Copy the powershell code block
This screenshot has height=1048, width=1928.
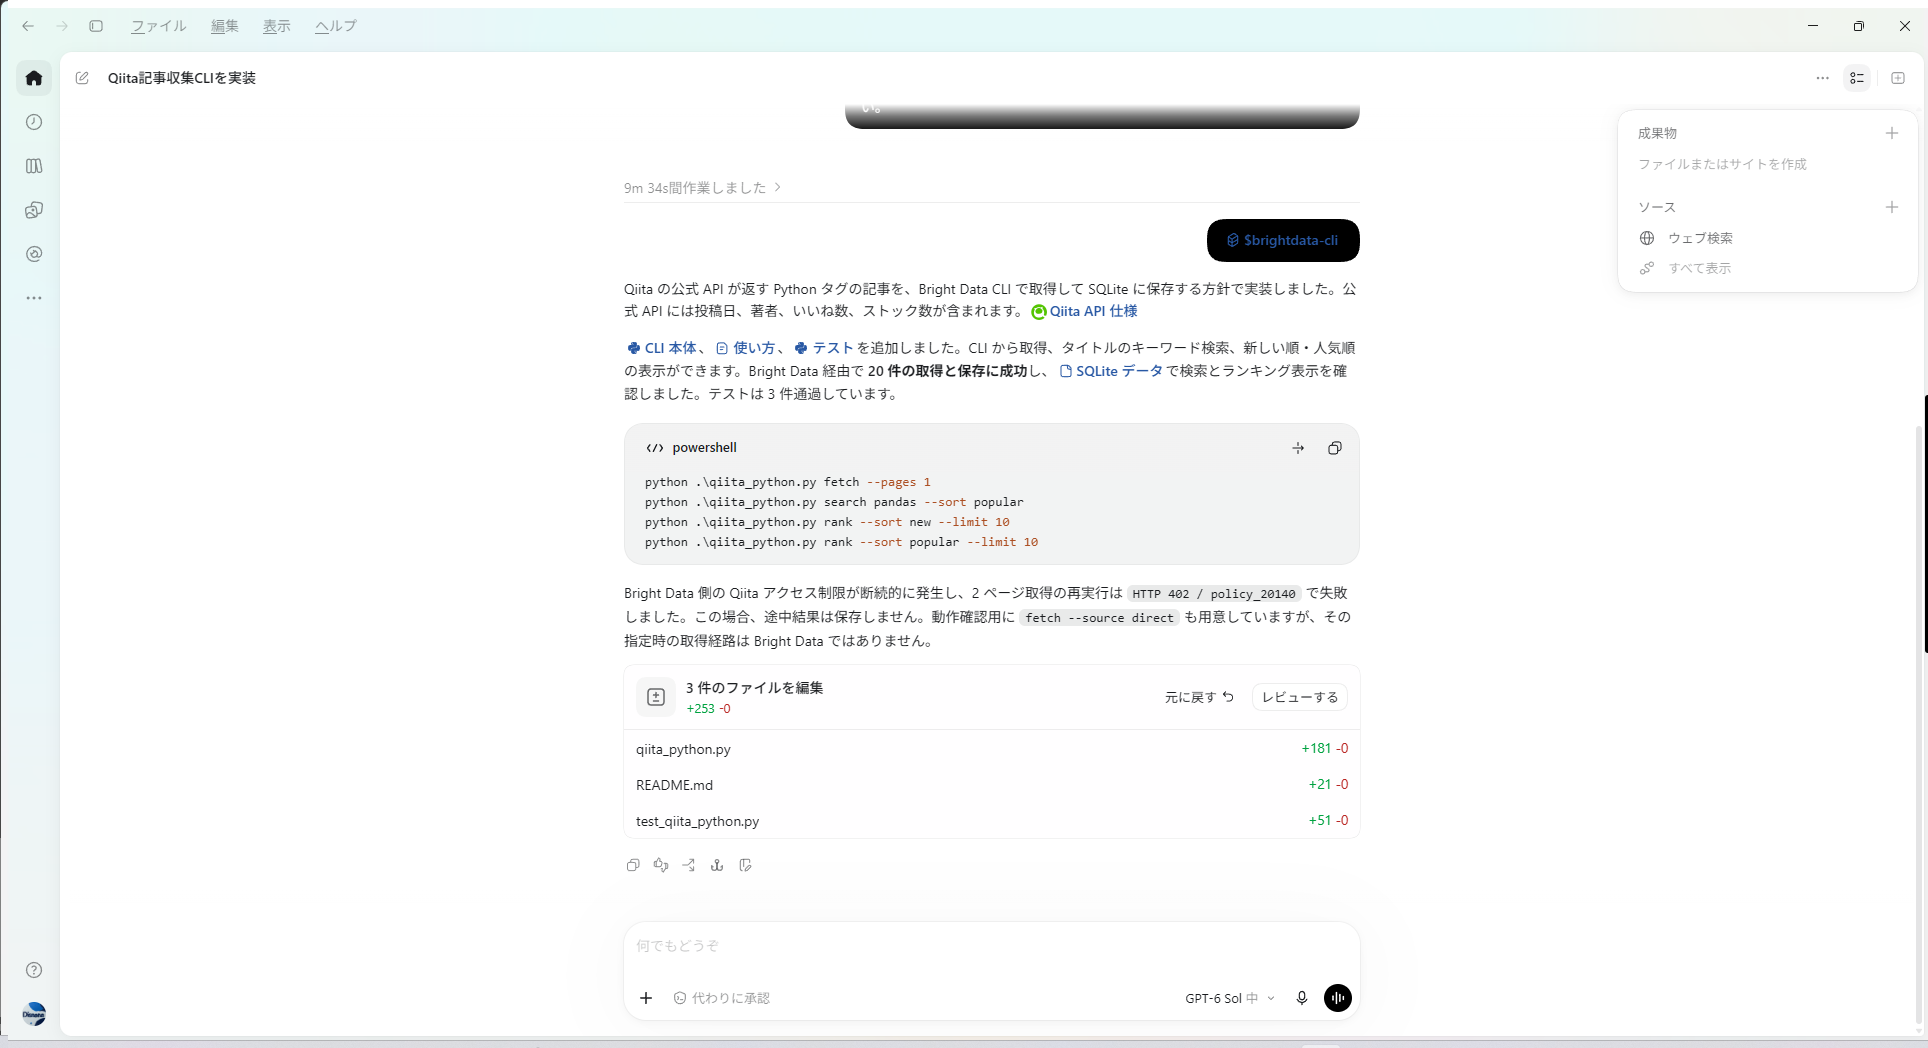point(1334,448)
